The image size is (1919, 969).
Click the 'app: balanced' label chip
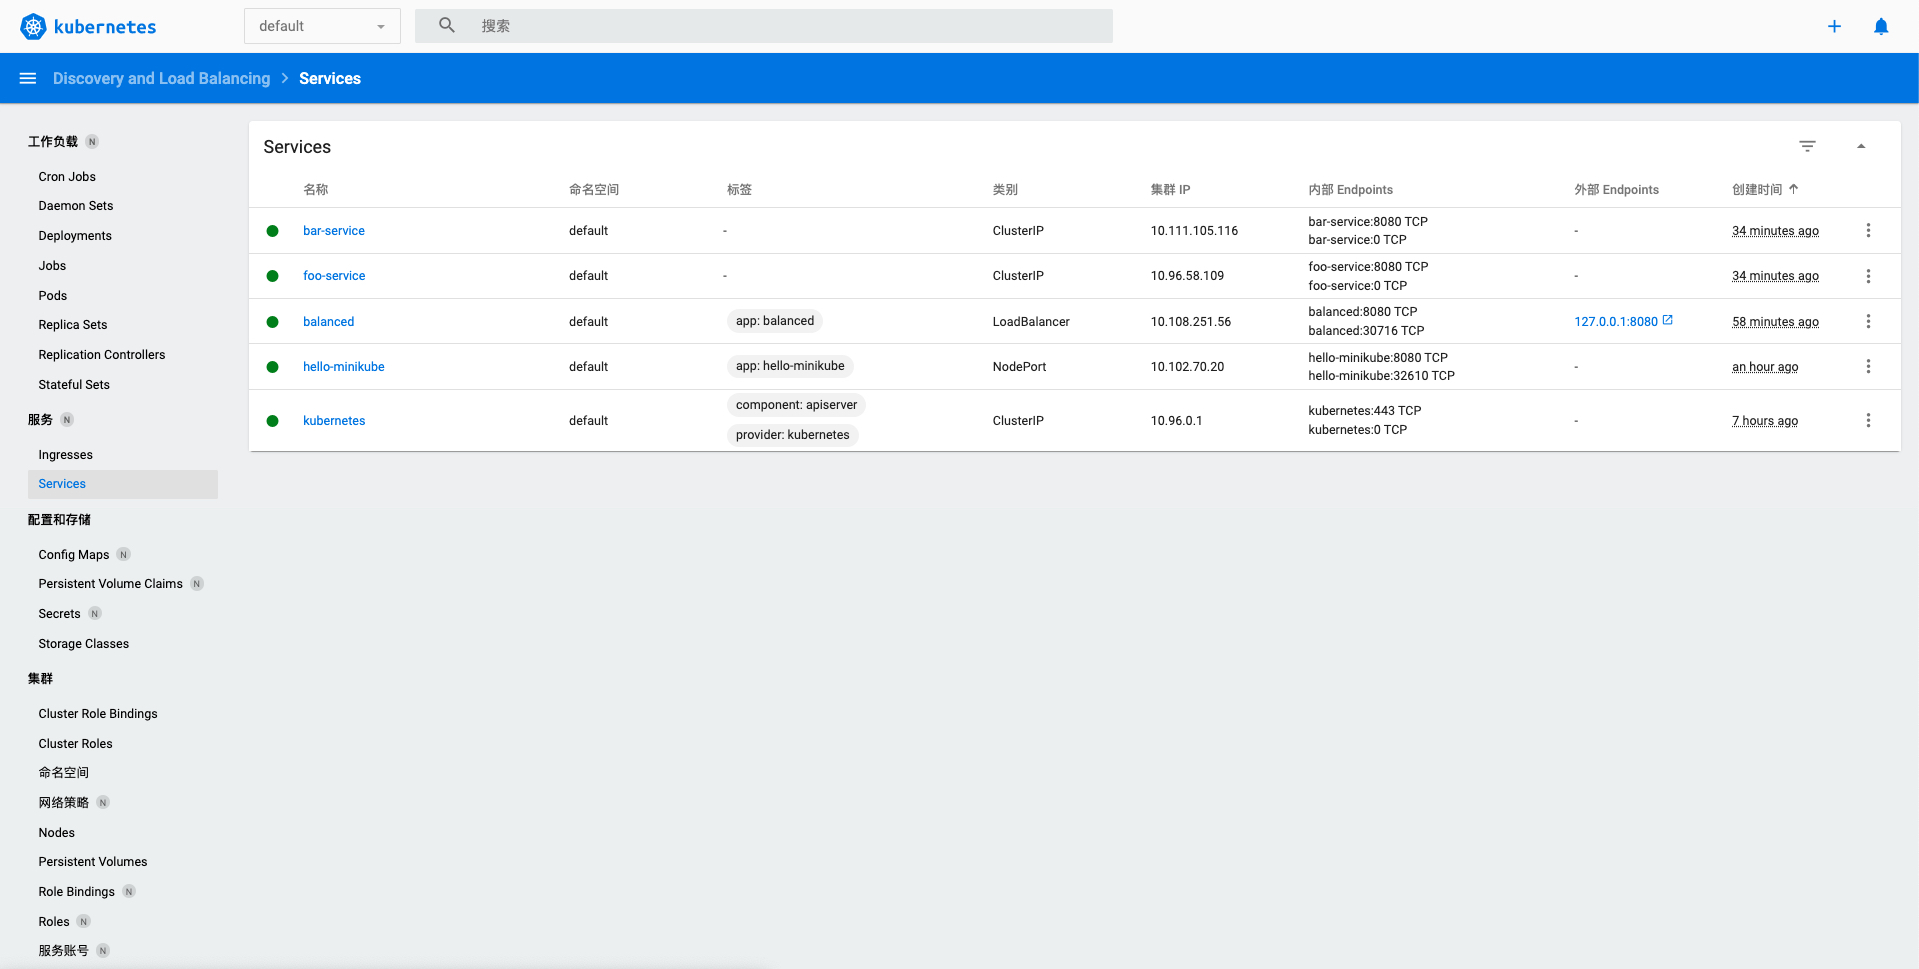point(775,321)
